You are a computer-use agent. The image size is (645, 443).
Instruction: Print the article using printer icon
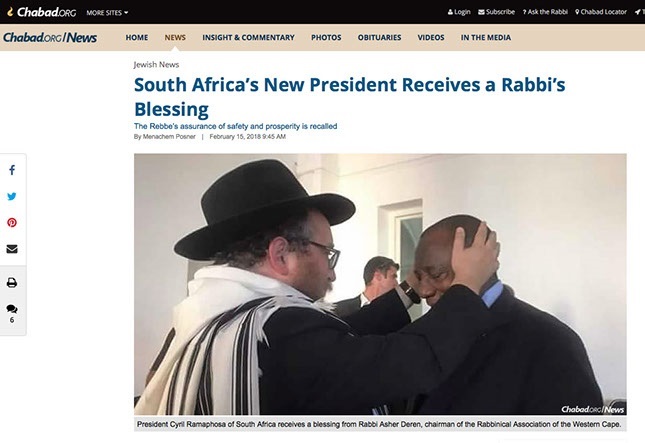click(x=12, y=283)
